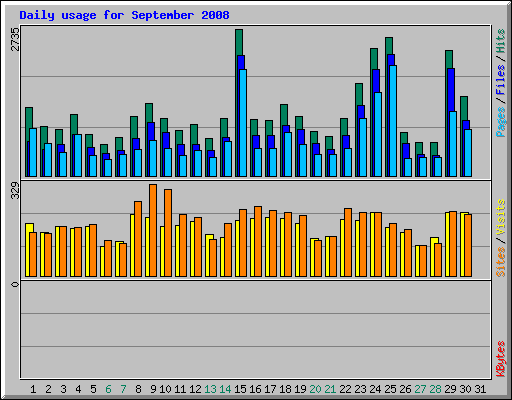This screenshot has width=512, height=400.
Task: Click the cyan pages bar for day 24
Action: pos(378,134)
